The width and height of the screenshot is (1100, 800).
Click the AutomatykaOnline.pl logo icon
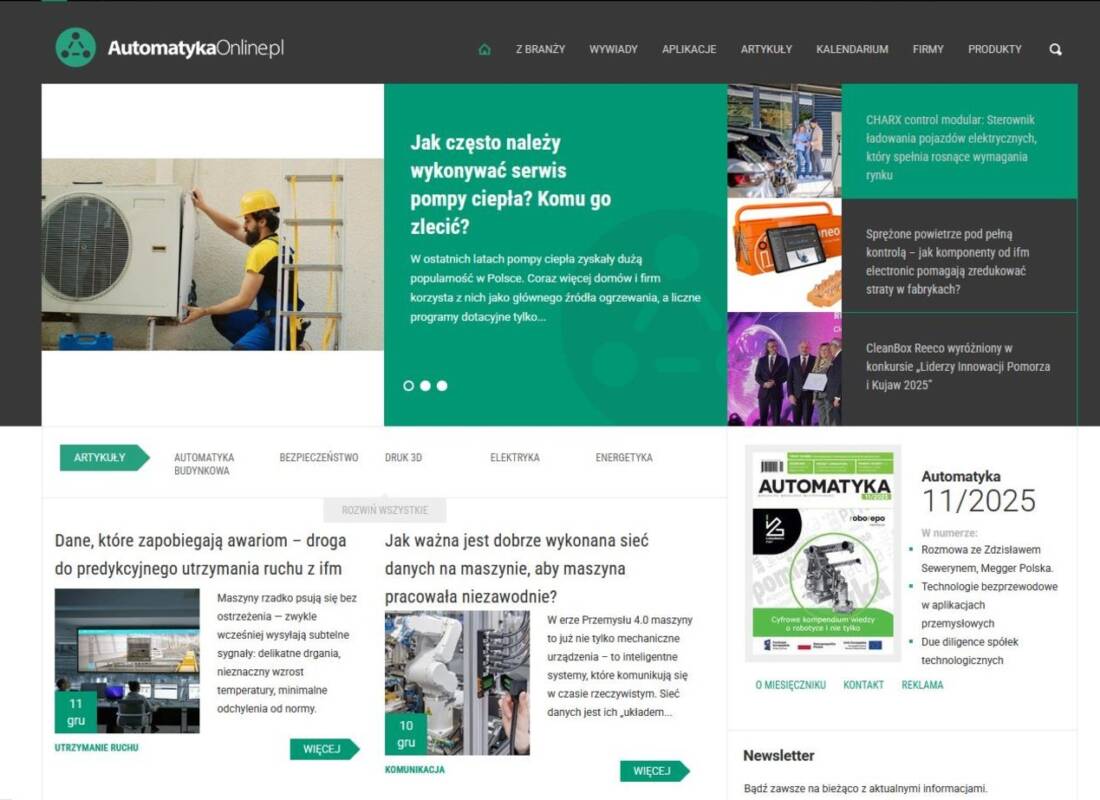click(x=76, y=48)
